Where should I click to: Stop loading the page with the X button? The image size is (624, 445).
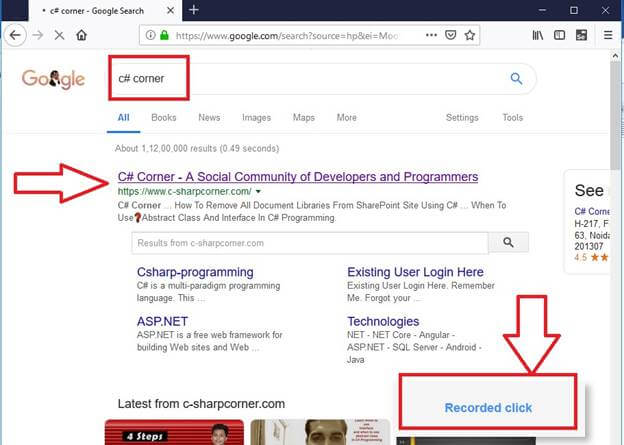(x=59, y=35)
